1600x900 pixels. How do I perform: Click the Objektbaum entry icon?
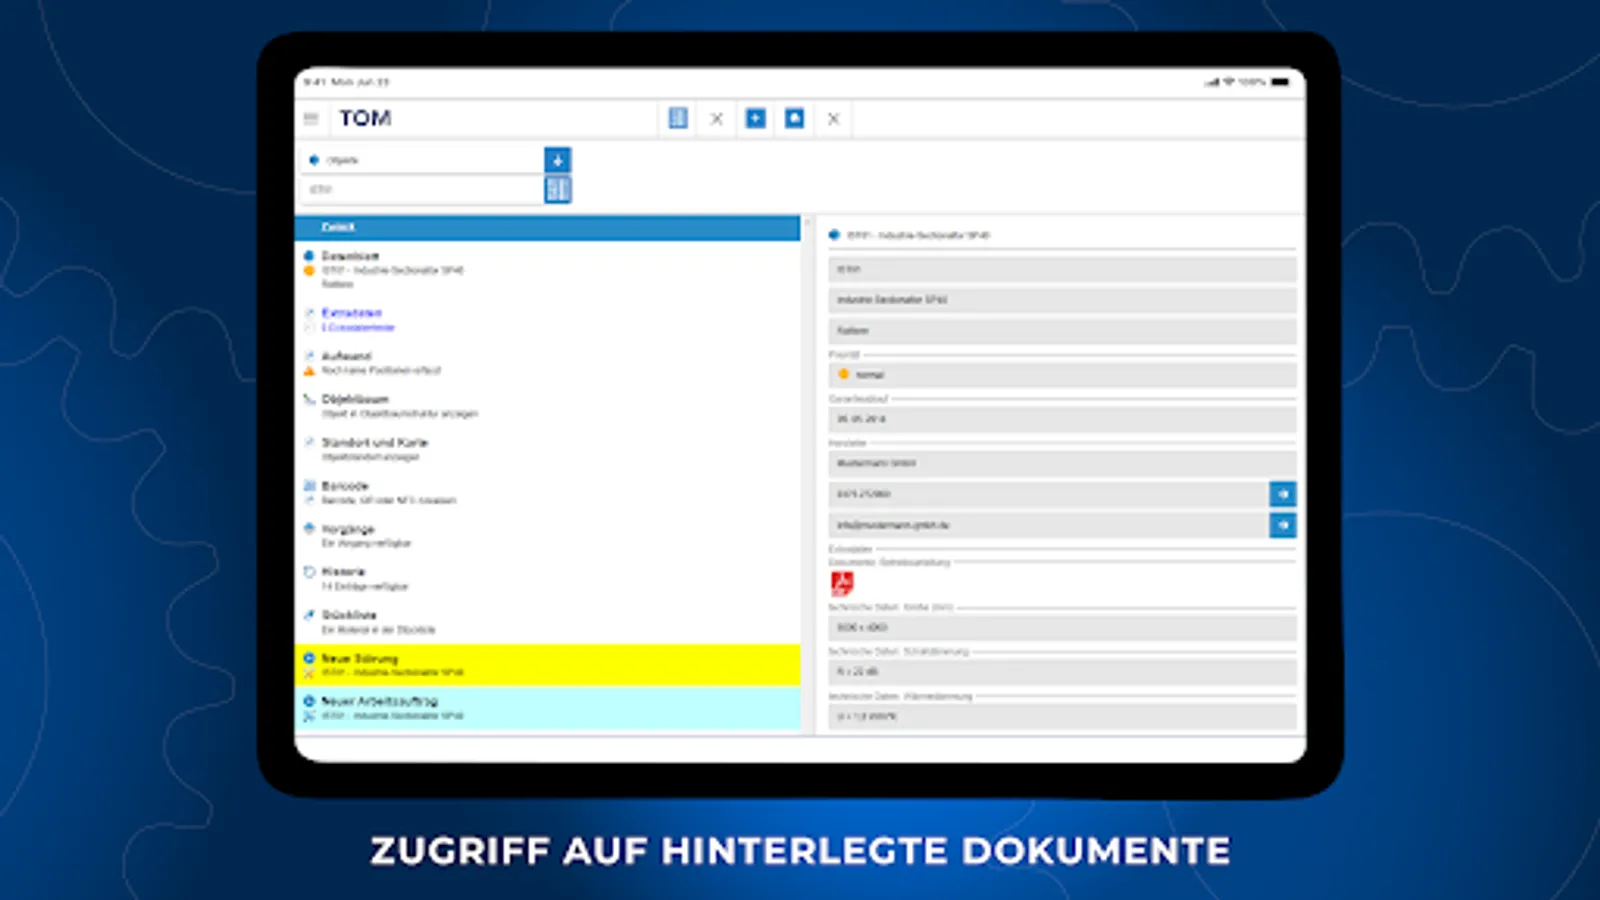(309, 399)
